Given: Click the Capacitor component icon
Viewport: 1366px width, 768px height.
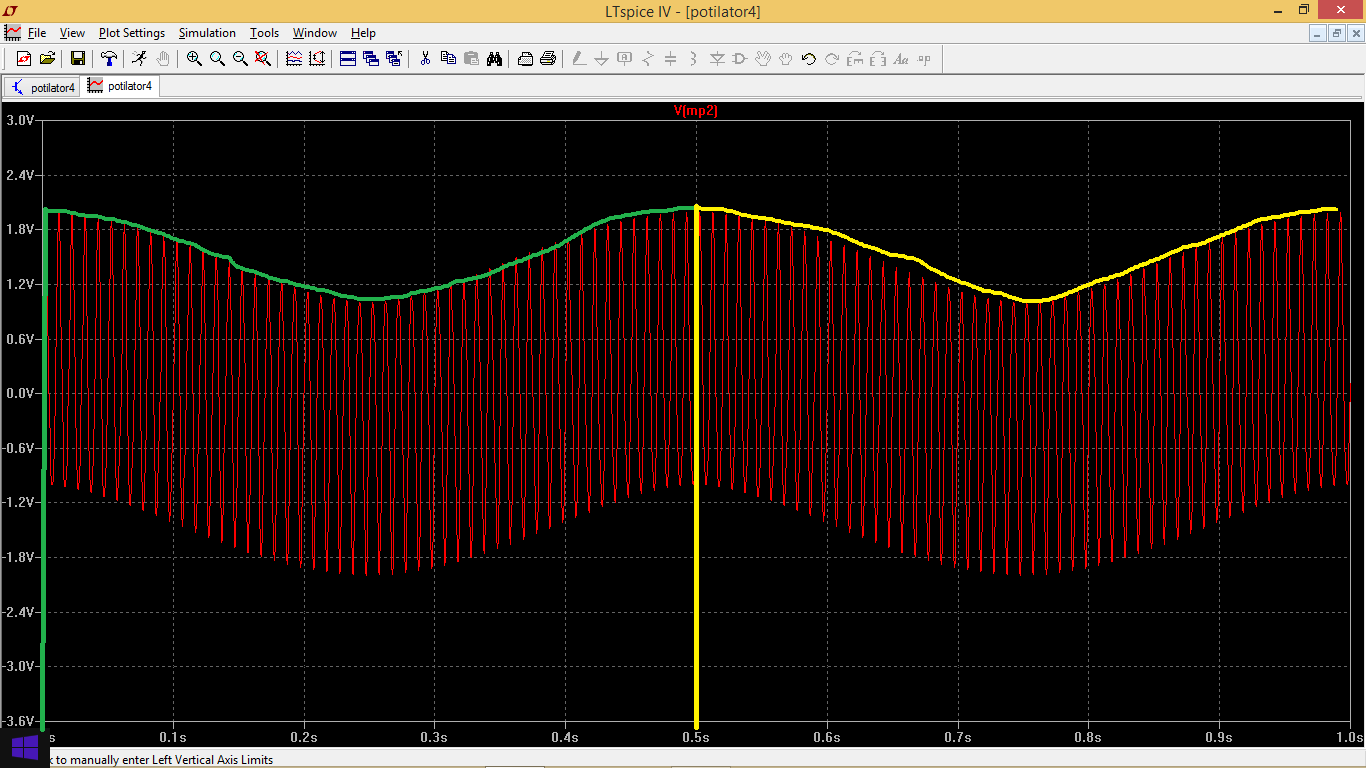Looking at the screenshot, I should click(x=670, y=59).
